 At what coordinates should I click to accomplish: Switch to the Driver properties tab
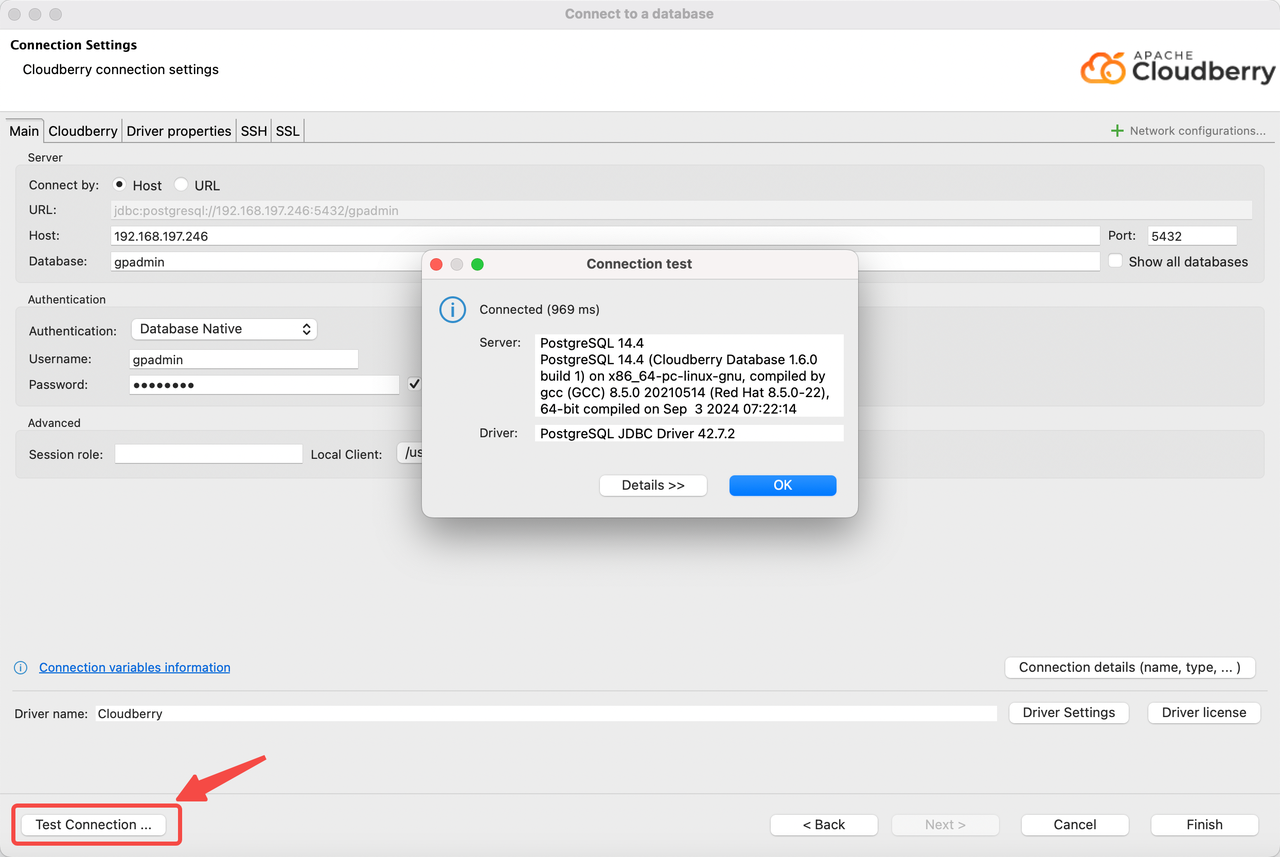[x=179, y=131]
